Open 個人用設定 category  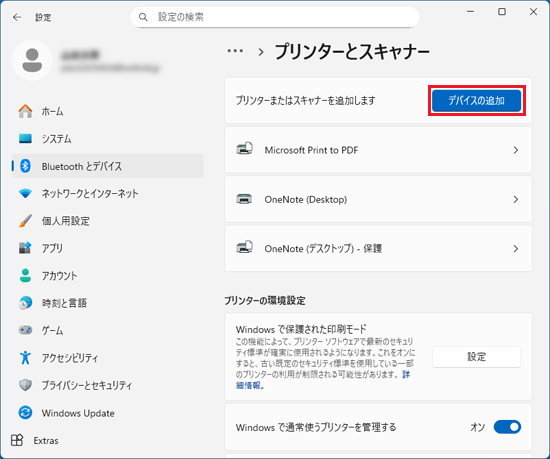[108, 221]
